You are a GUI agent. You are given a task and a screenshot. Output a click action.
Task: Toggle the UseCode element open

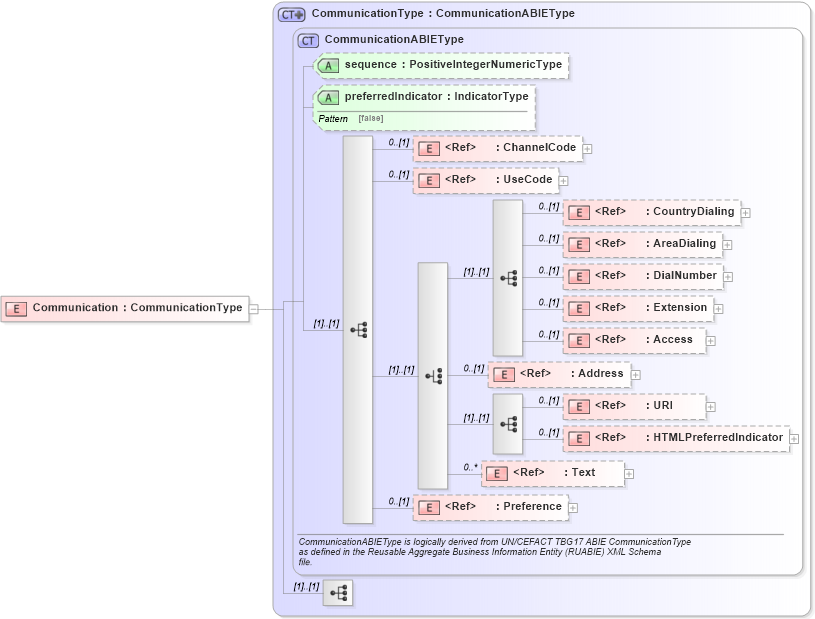pyautogui.click(x=562, y=180)
